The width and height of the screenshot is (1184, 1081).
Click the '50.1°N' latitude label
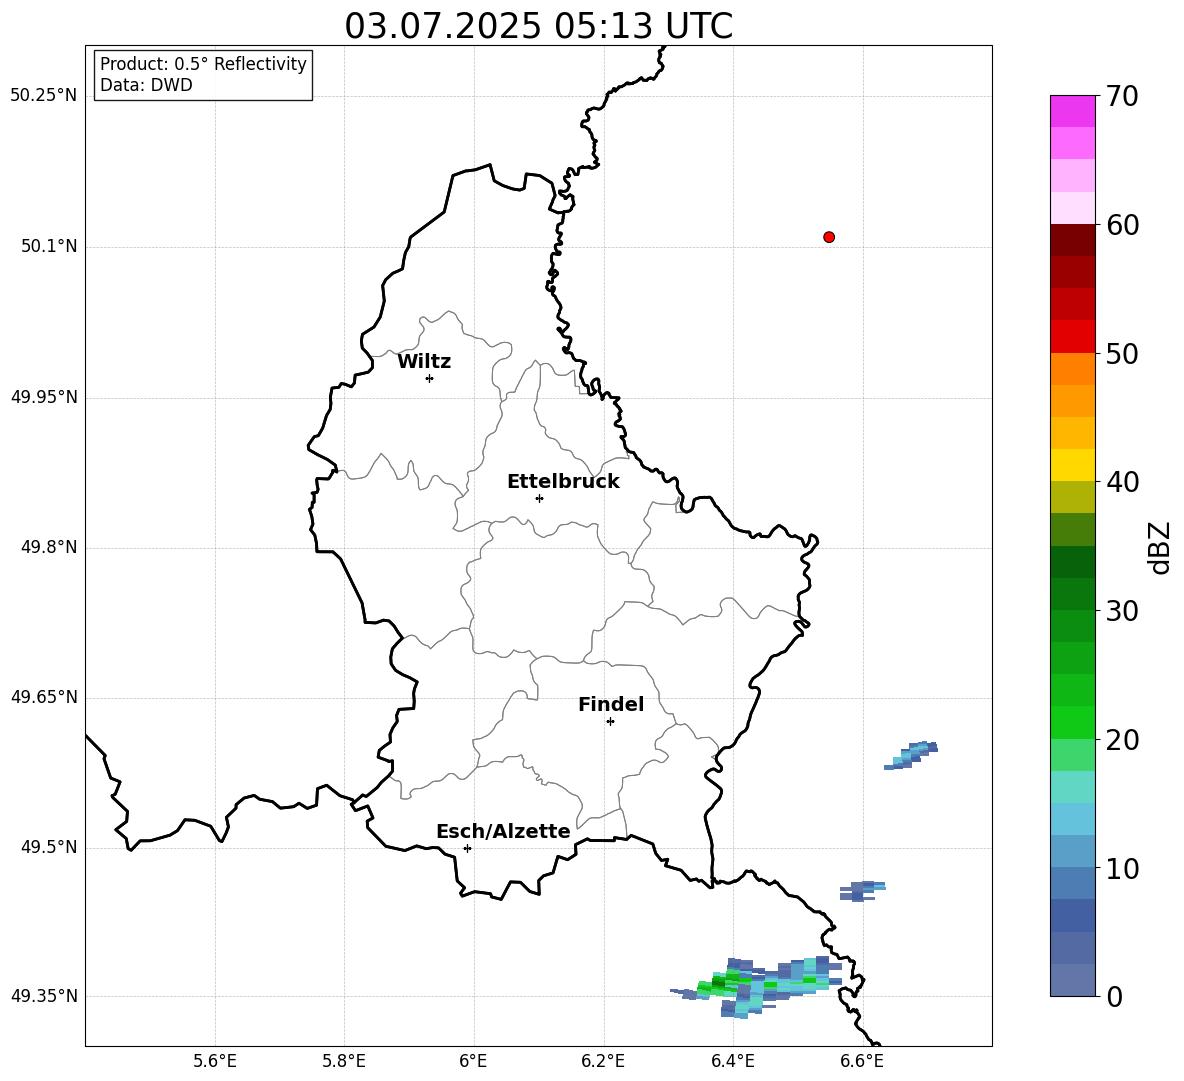49,247
